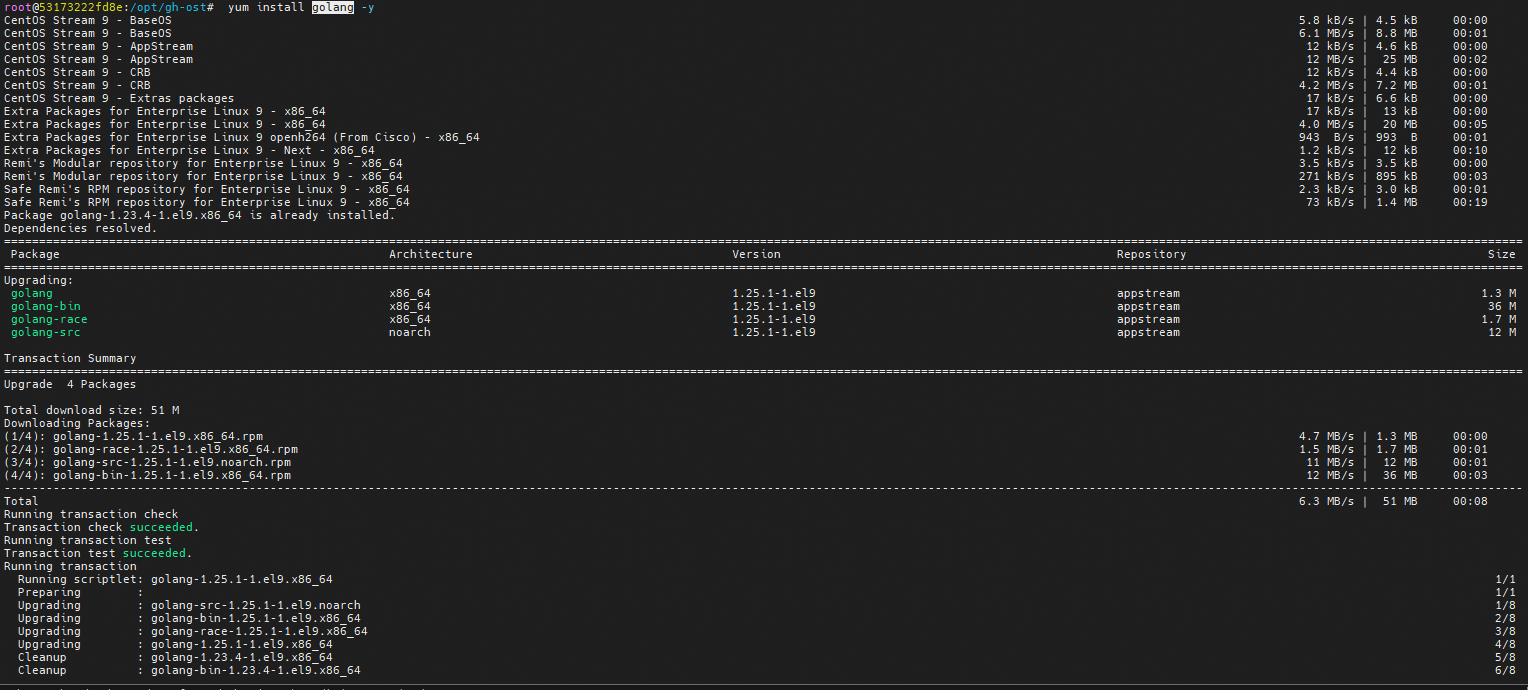
Task: Click the "1.5 MB/s" download speed
Action: pos(1326,449)
